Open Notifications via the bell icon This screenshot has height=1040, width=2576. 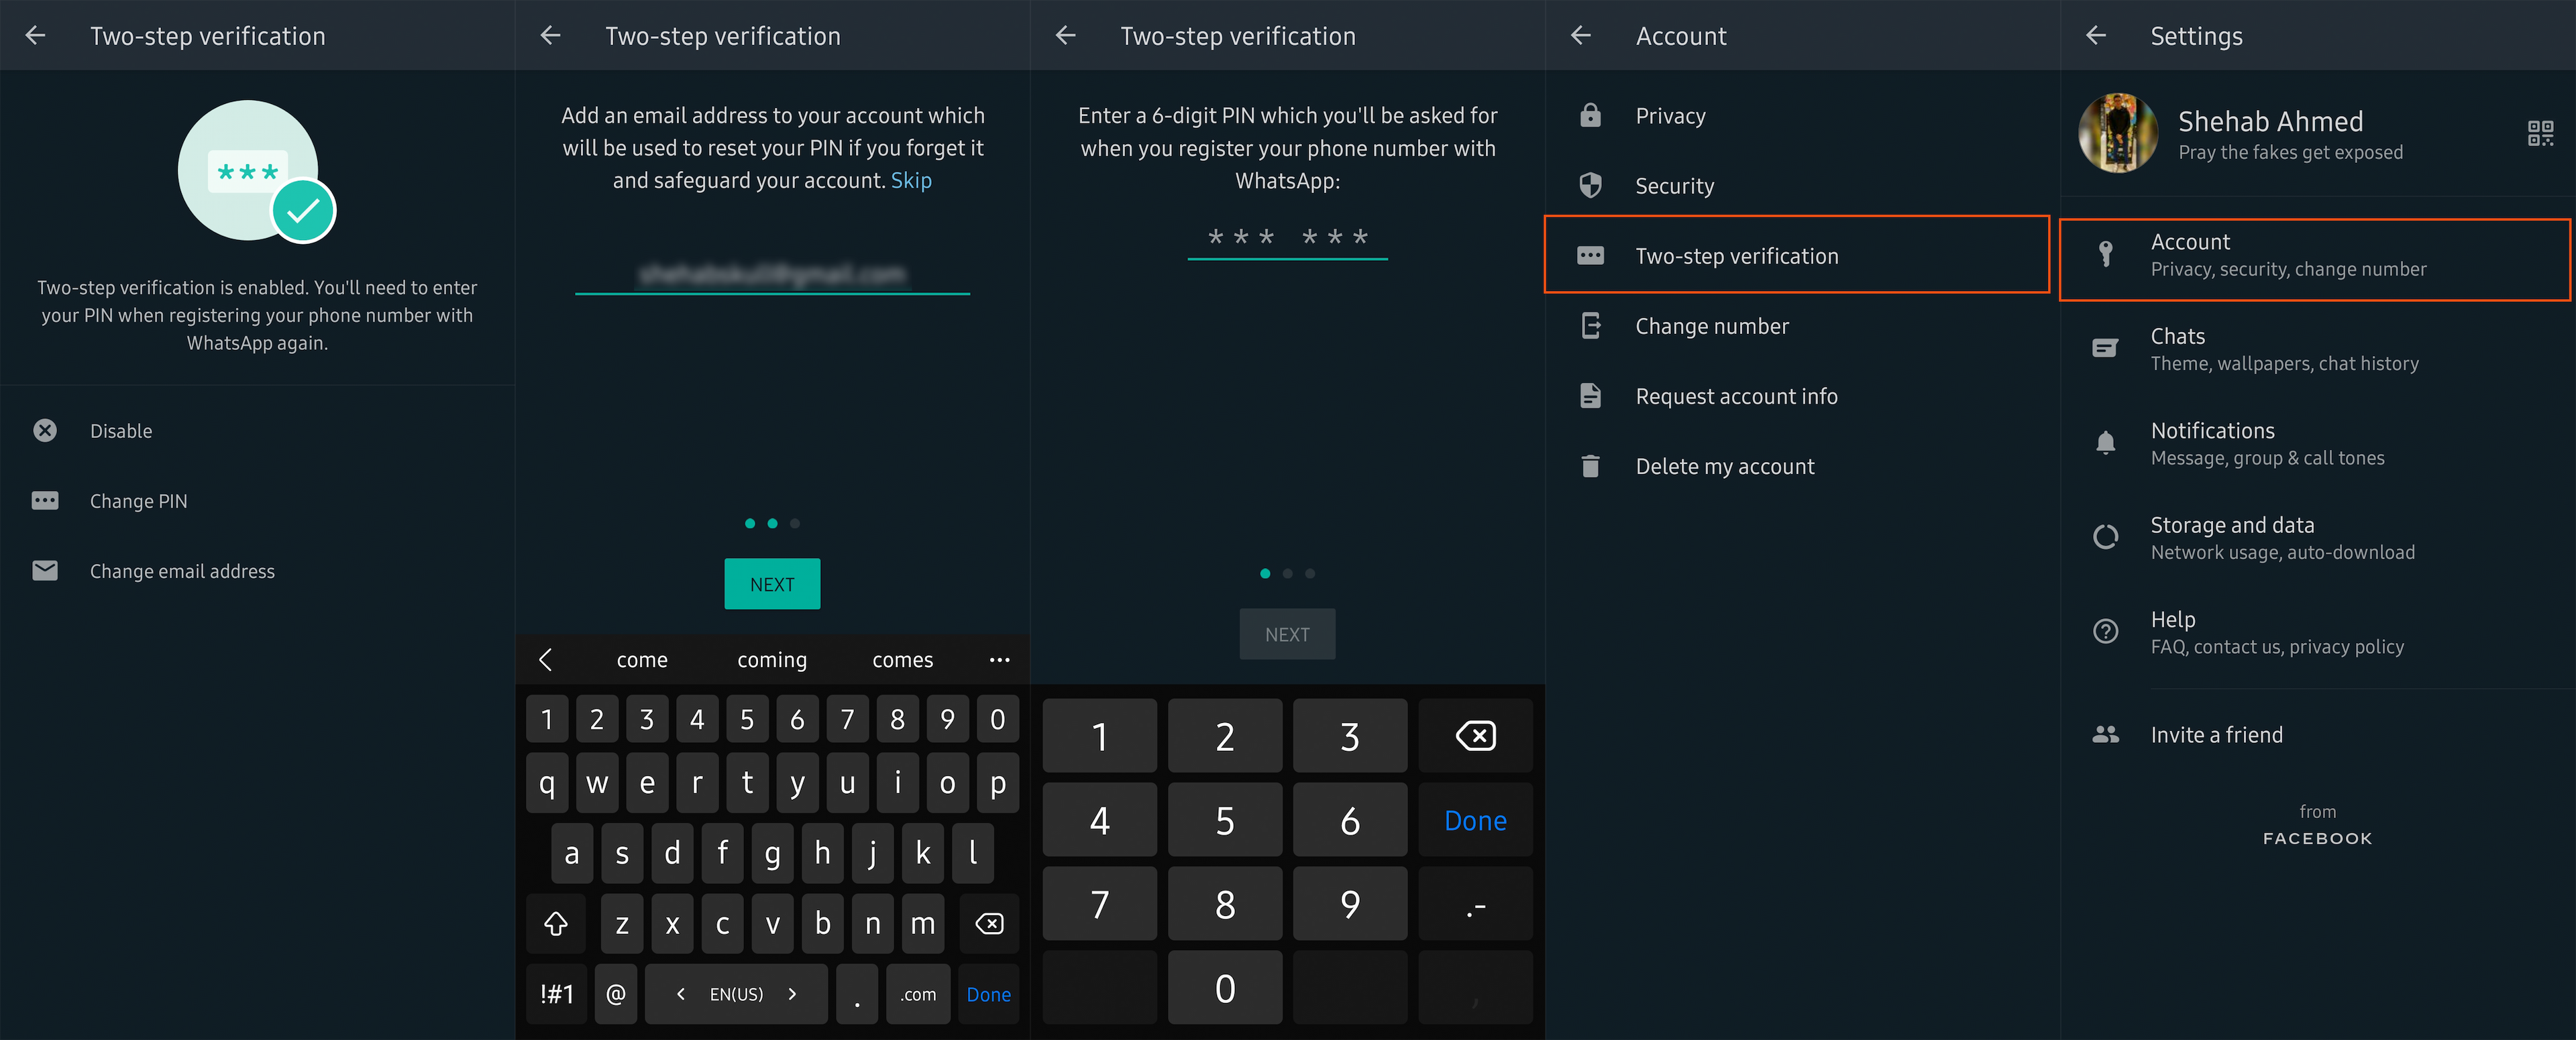pyautogui.click(x=2105, y=442)
